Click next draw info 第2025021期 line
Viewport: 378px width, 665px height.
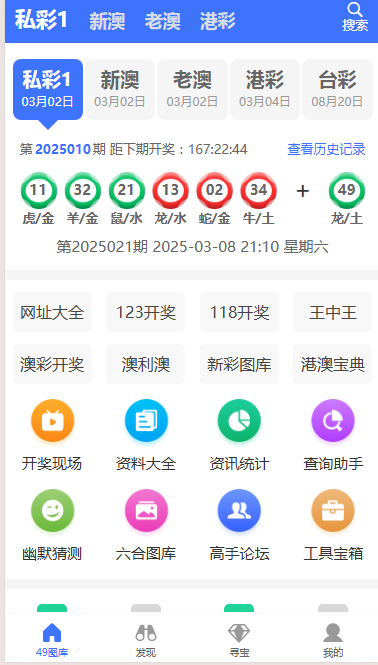point(192,246)
